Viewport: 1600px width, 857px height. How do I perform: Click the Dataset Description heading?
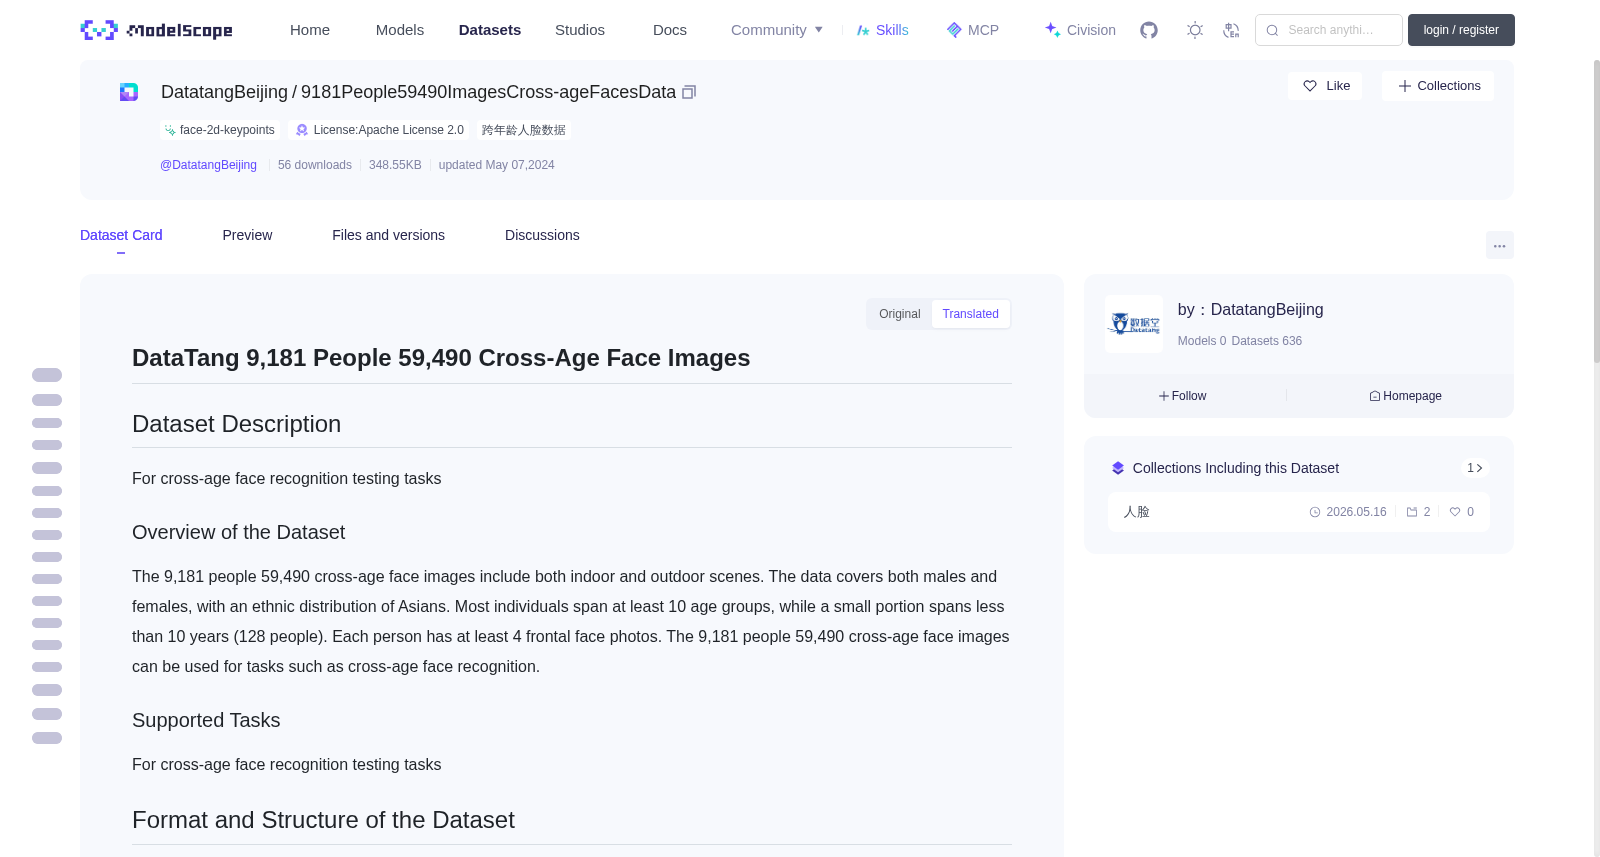236,424
